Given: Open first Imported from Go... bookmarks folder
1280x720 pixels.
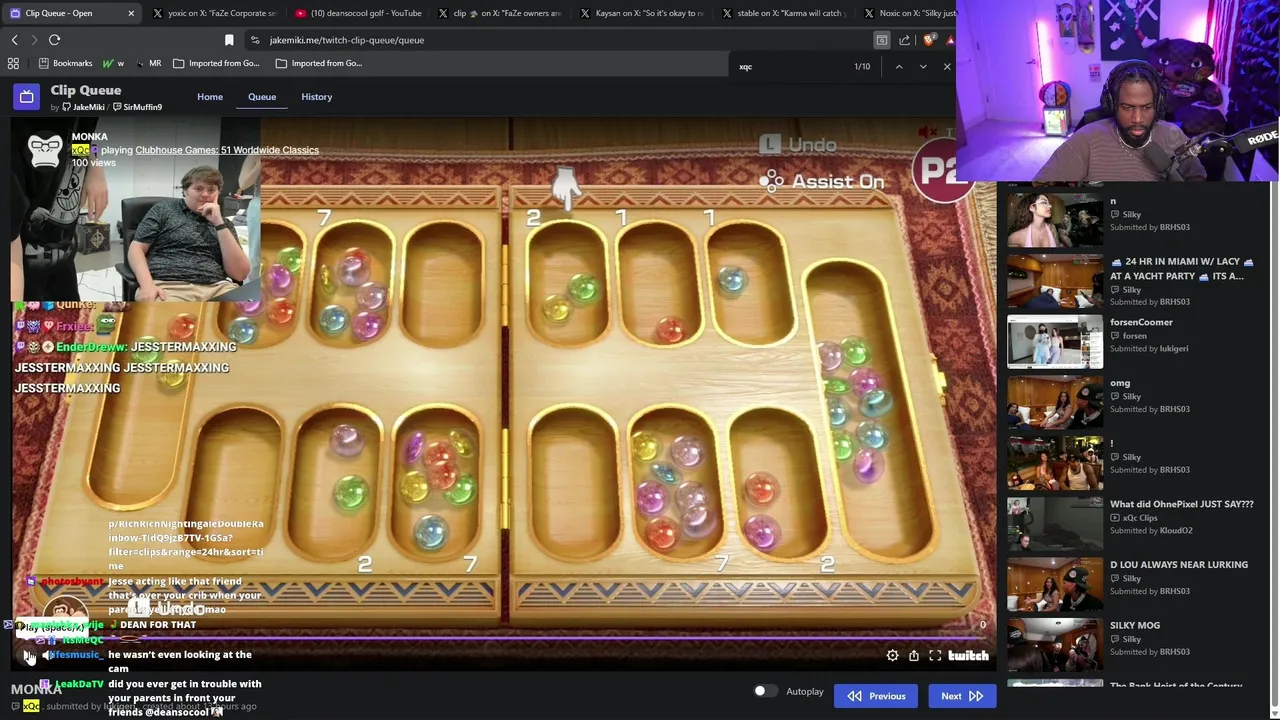Looking at the screenshot, I should point(216,63).
